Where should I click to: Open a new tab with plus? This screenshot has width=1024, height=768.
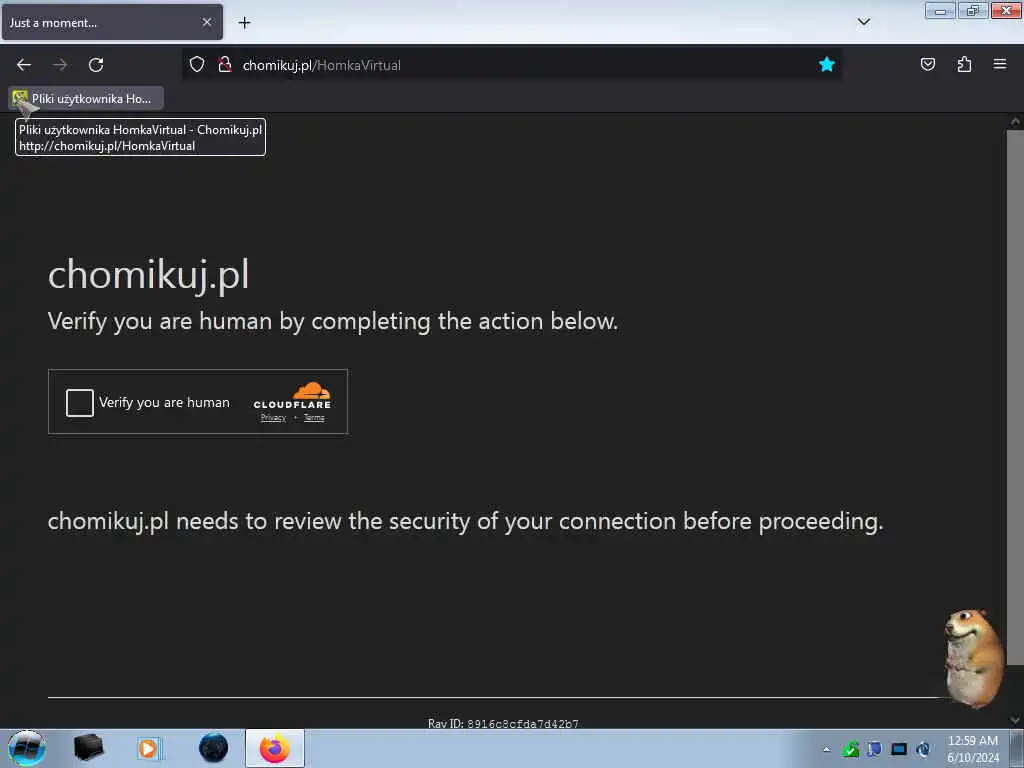244,23
